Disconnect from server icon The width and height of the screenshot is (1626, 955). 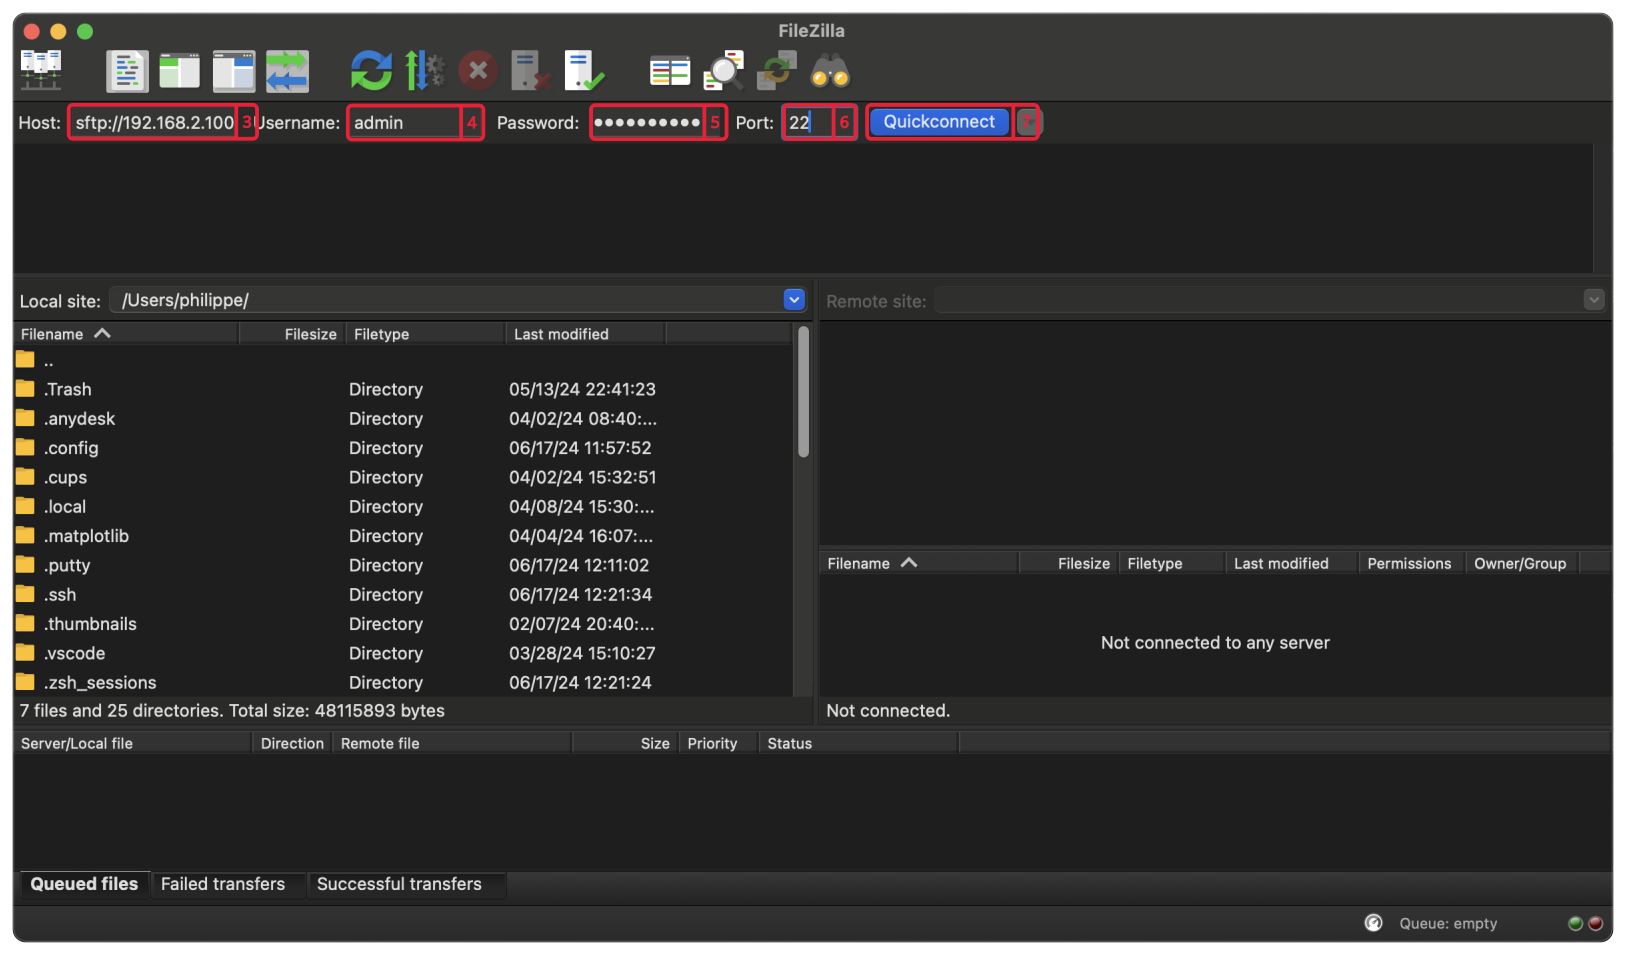[x=530, y=71]
